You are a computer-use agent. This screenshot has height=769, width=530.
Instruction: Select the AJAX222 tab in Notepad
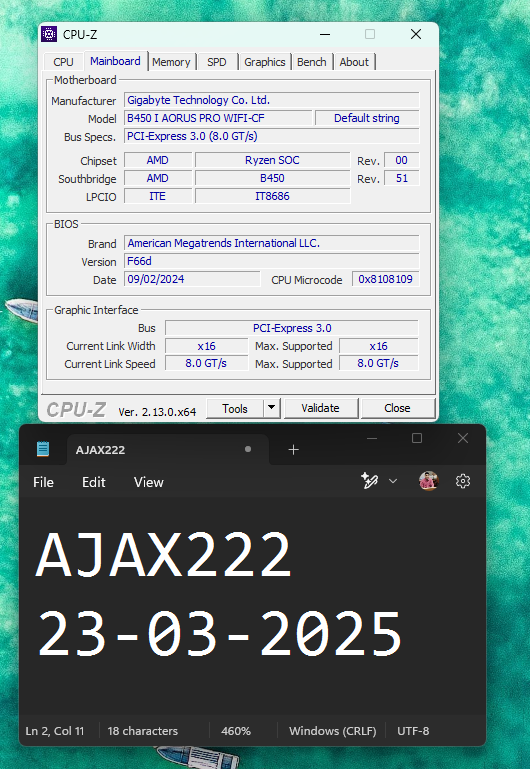coord(168,450)
